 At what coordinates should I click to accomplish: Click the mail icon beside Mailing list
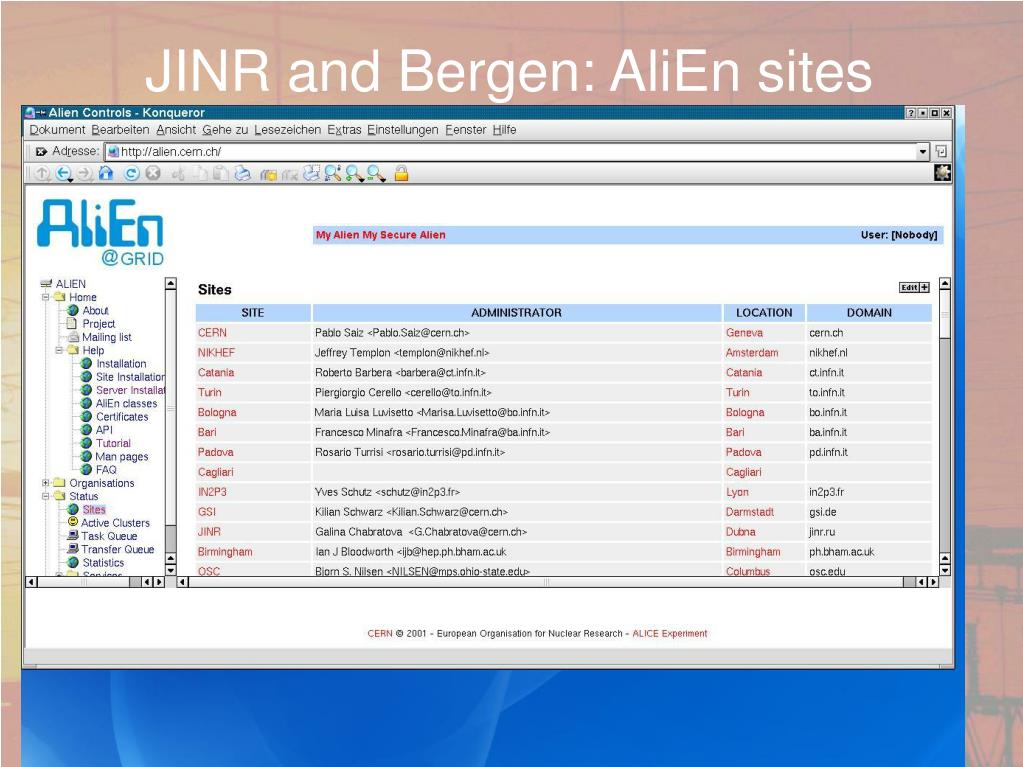(73, 337)
